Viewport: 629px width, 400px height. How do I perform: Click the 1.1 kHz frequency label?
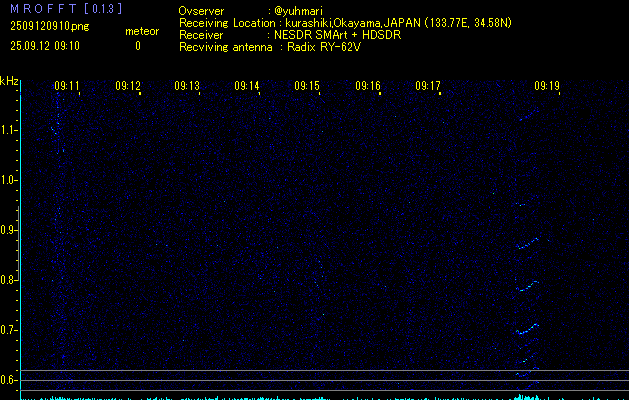pos(8,130)
